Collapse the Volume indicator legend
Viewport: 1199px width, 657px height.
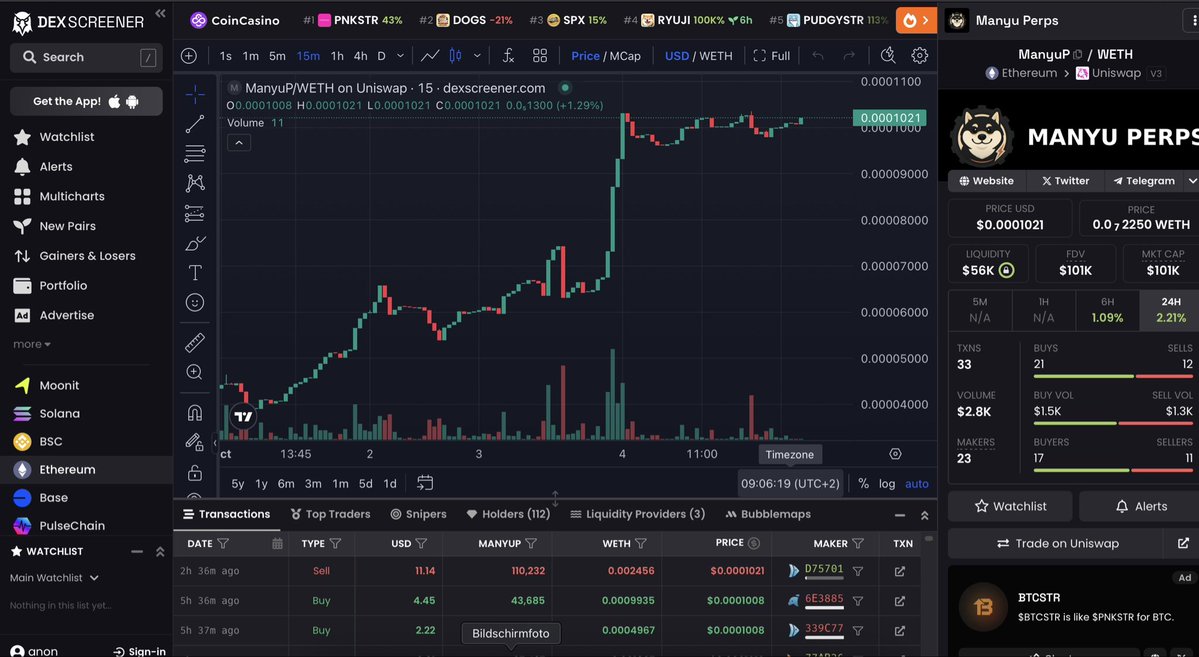tap(239, 143)
